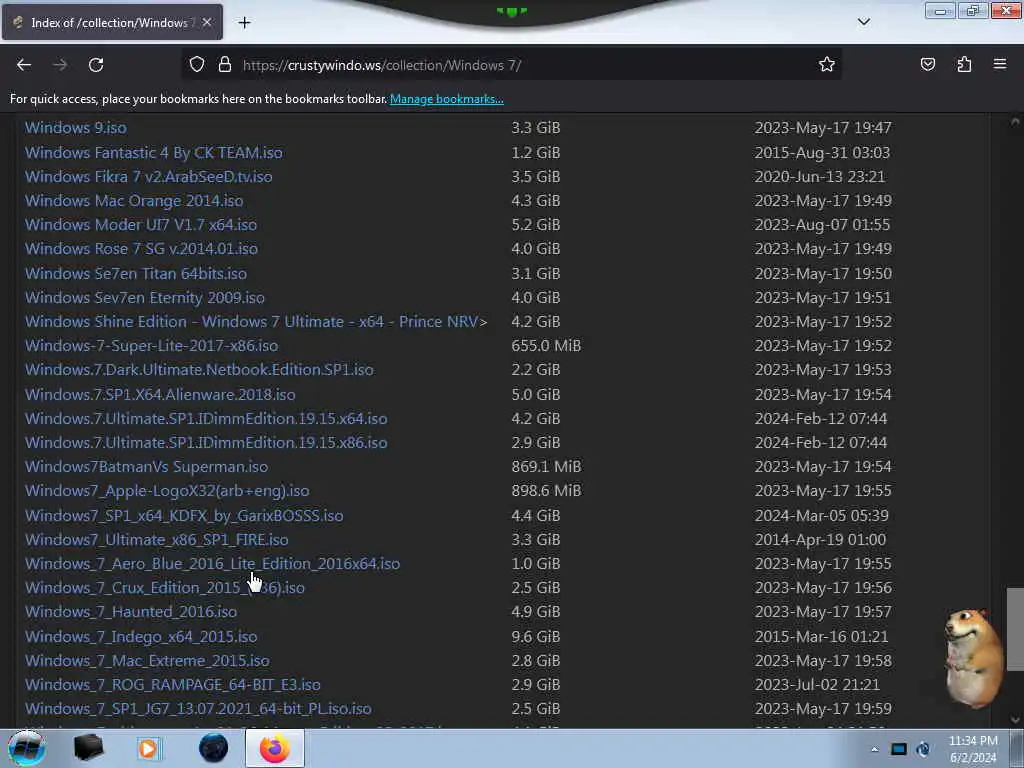Viewport: 1024px width, 768px height.
Task: Open Windows7_Ultimate_x86_SP1_FIRE.iso
Action: [x=157, y=540]
